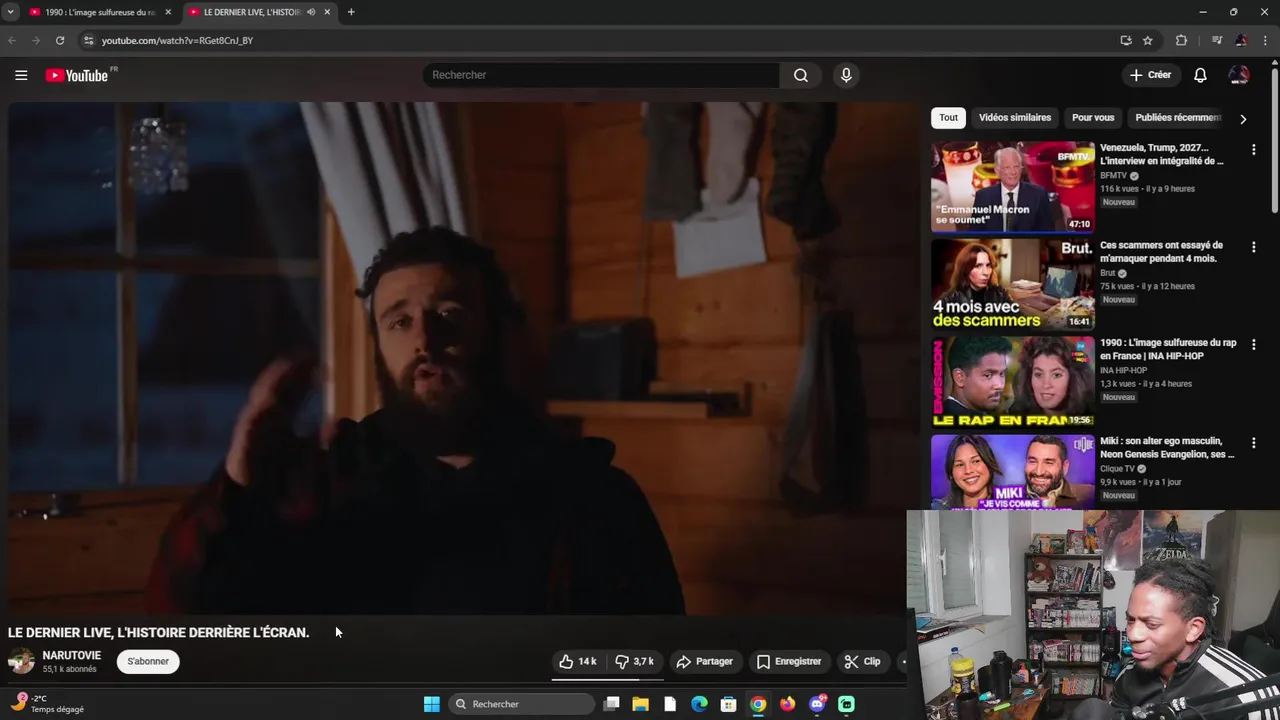The image size is (1280, 720).
Task: Click the taskbar Rechercher search box
Action: coord(520,704)
